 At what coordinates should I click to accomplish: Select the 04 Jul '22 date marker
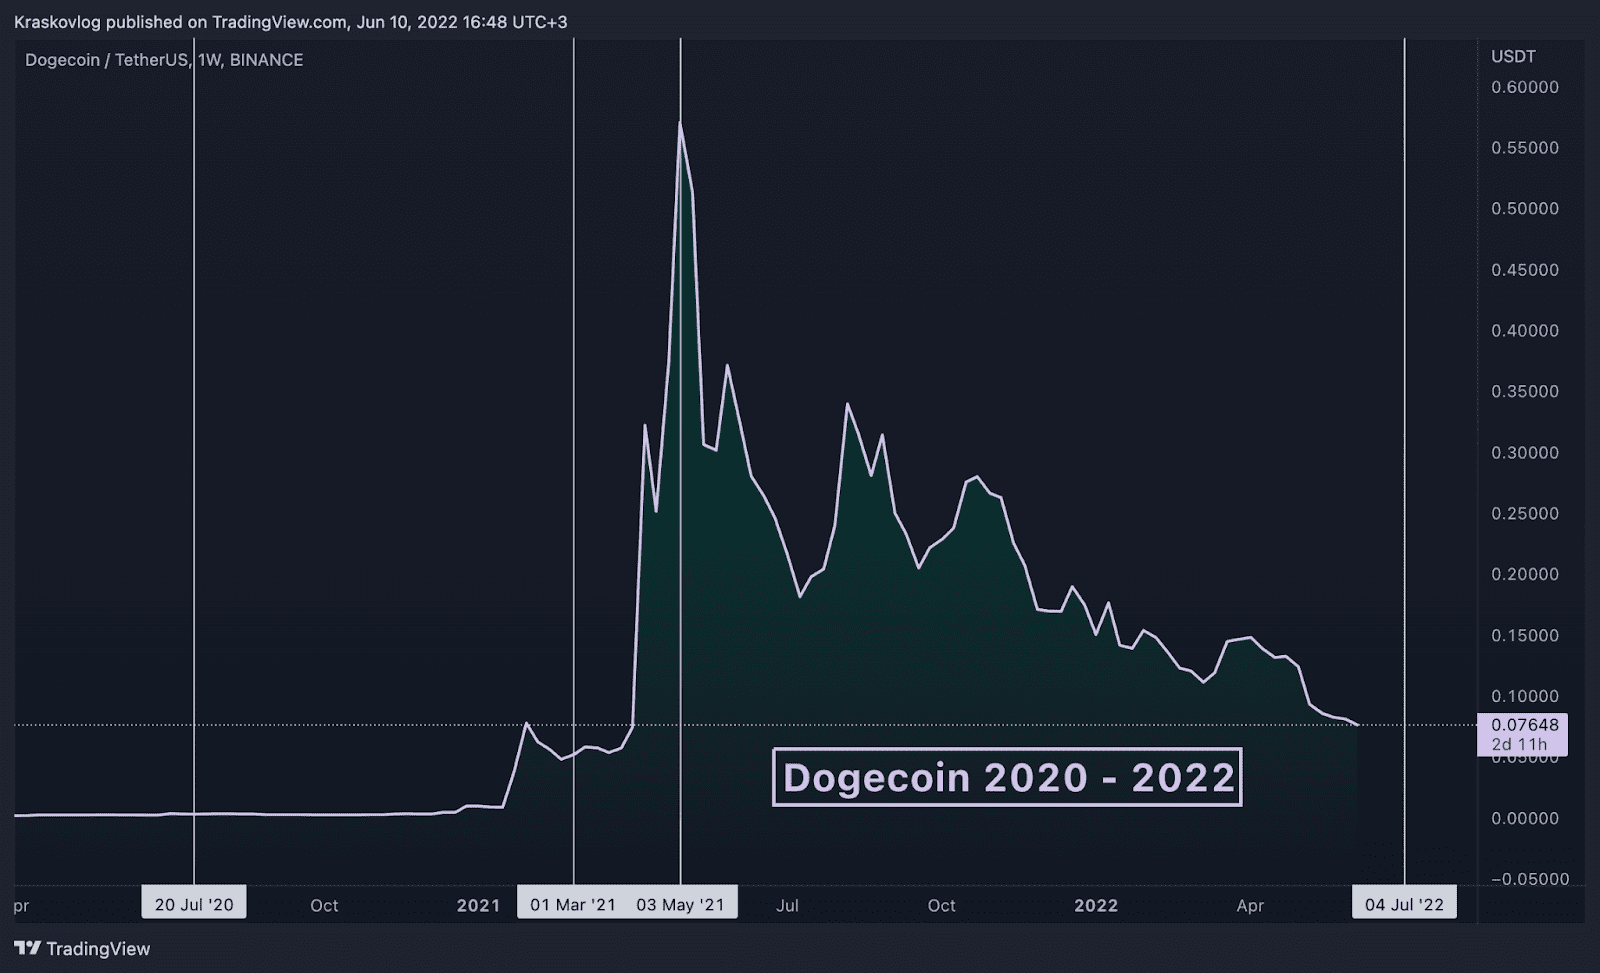point(1405,904)
